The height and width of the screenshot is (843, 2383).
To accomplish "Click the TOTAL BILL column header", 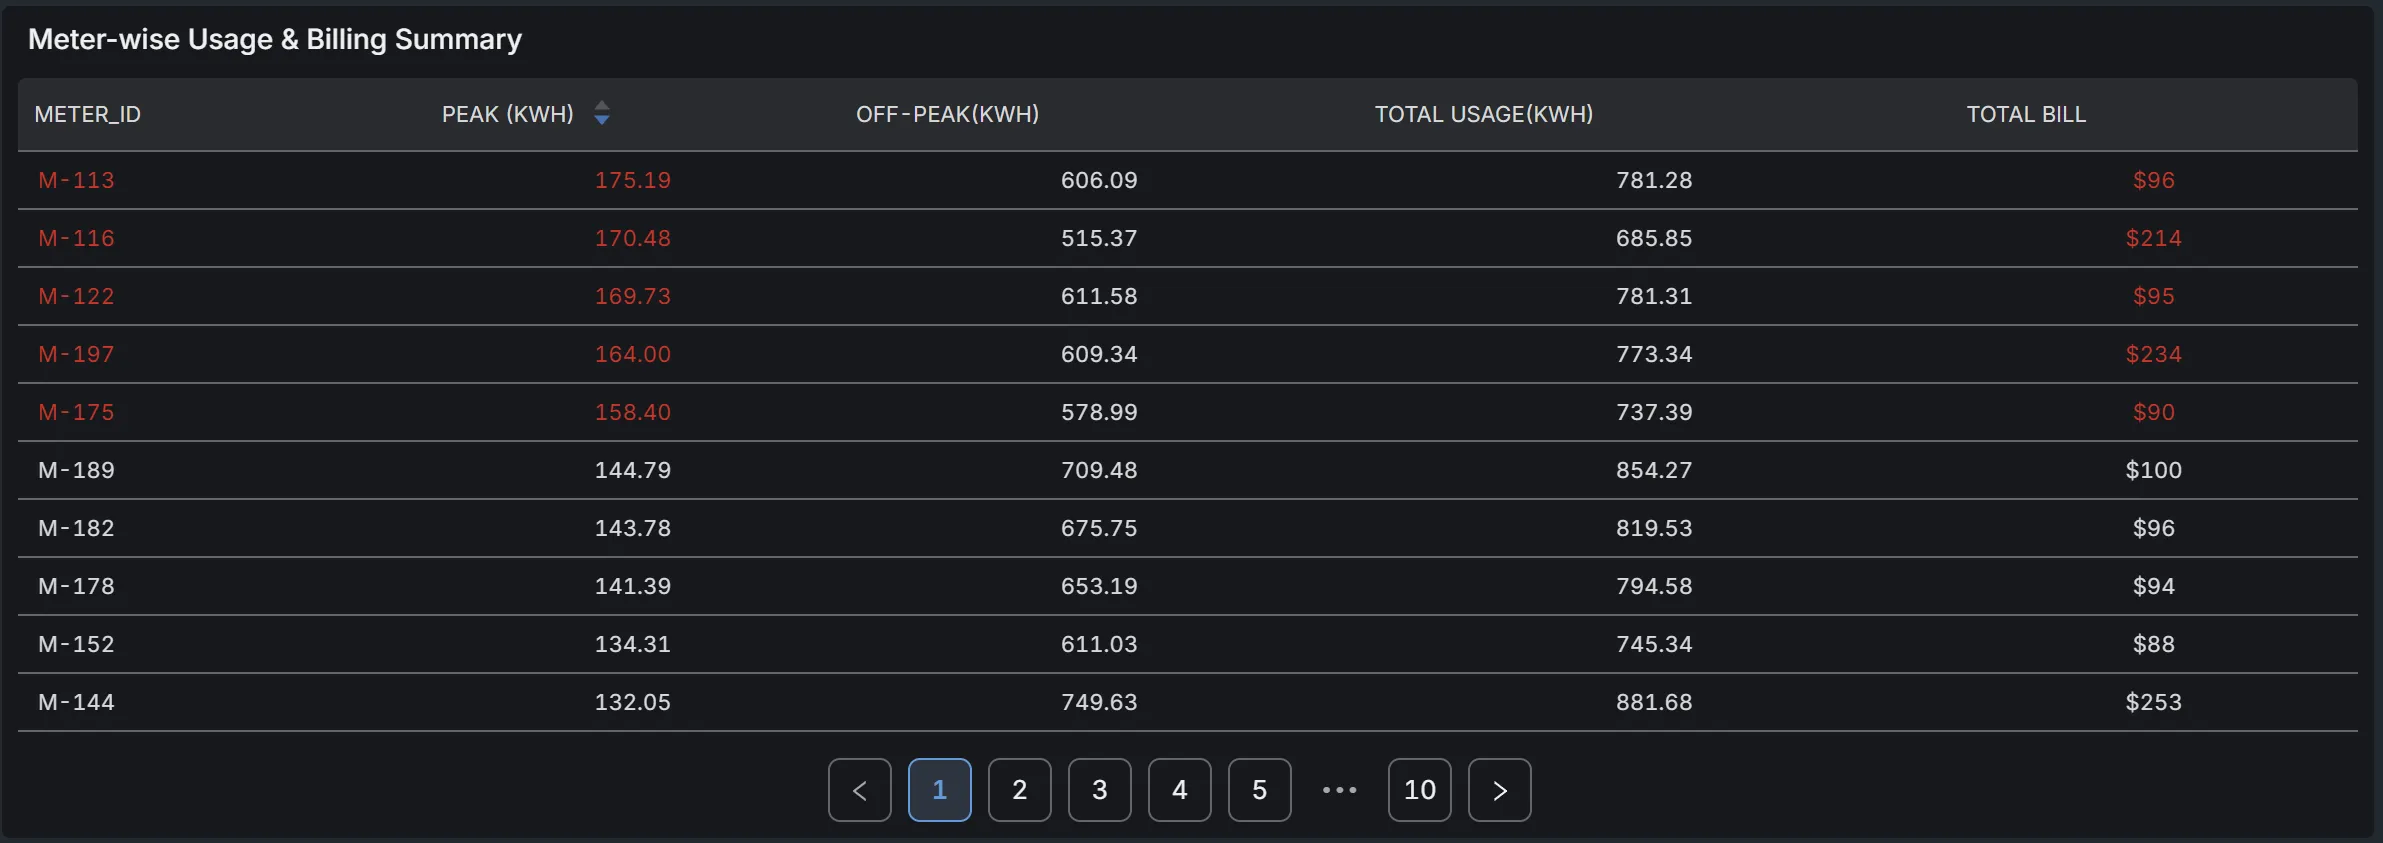I will (2026, 114).
